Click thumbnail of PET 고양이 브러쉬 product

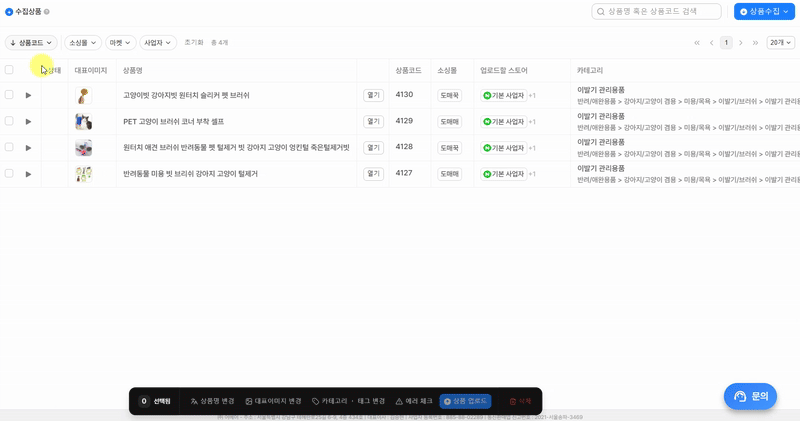coord(84,121)
